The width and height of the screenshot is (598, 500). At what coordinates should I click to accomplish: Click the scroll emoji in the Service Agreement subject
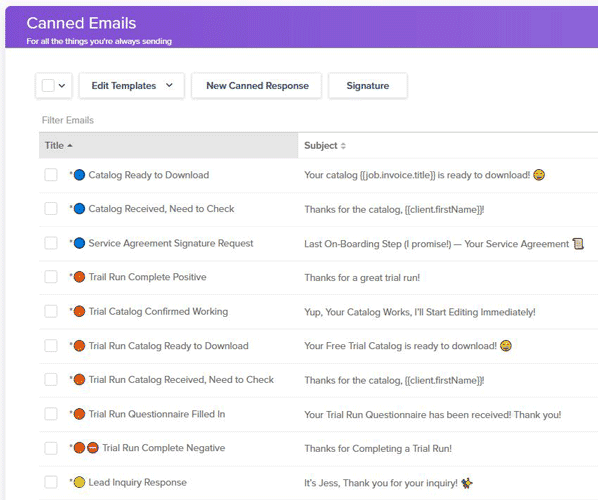[578, 243]
